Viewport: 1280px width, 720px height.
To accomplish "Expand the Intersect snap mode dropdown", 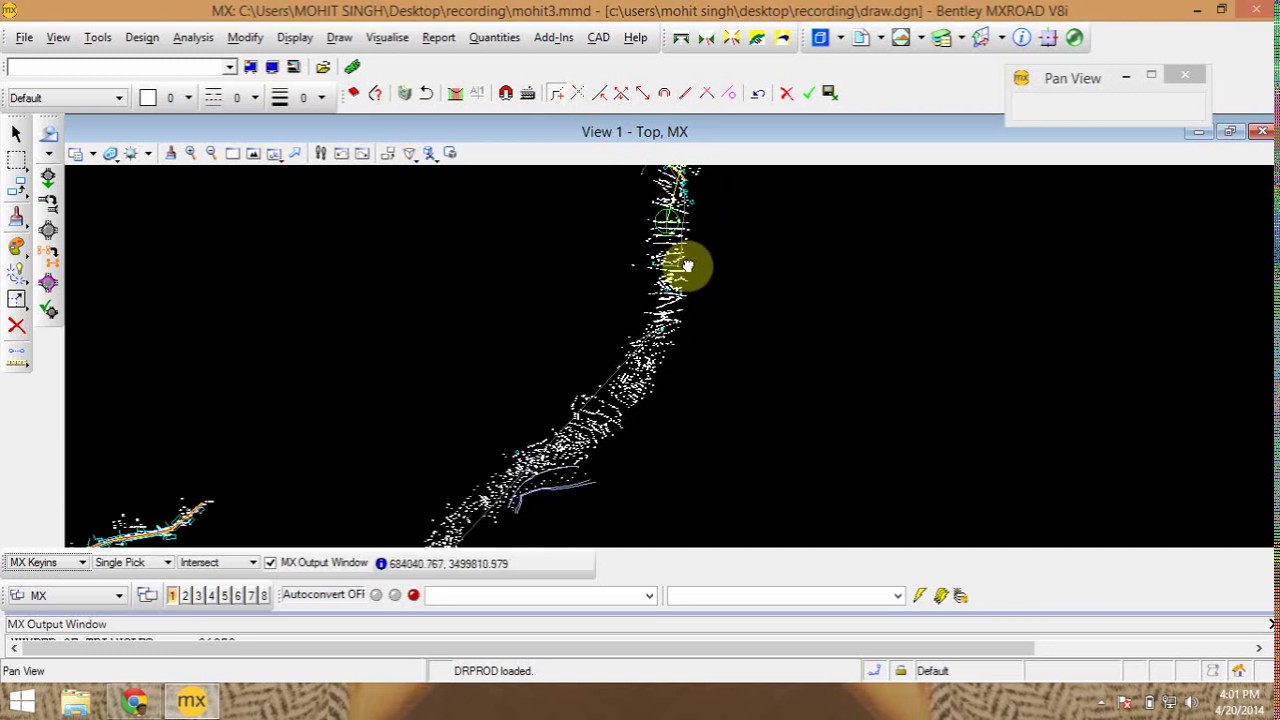I will coord(254,563).
